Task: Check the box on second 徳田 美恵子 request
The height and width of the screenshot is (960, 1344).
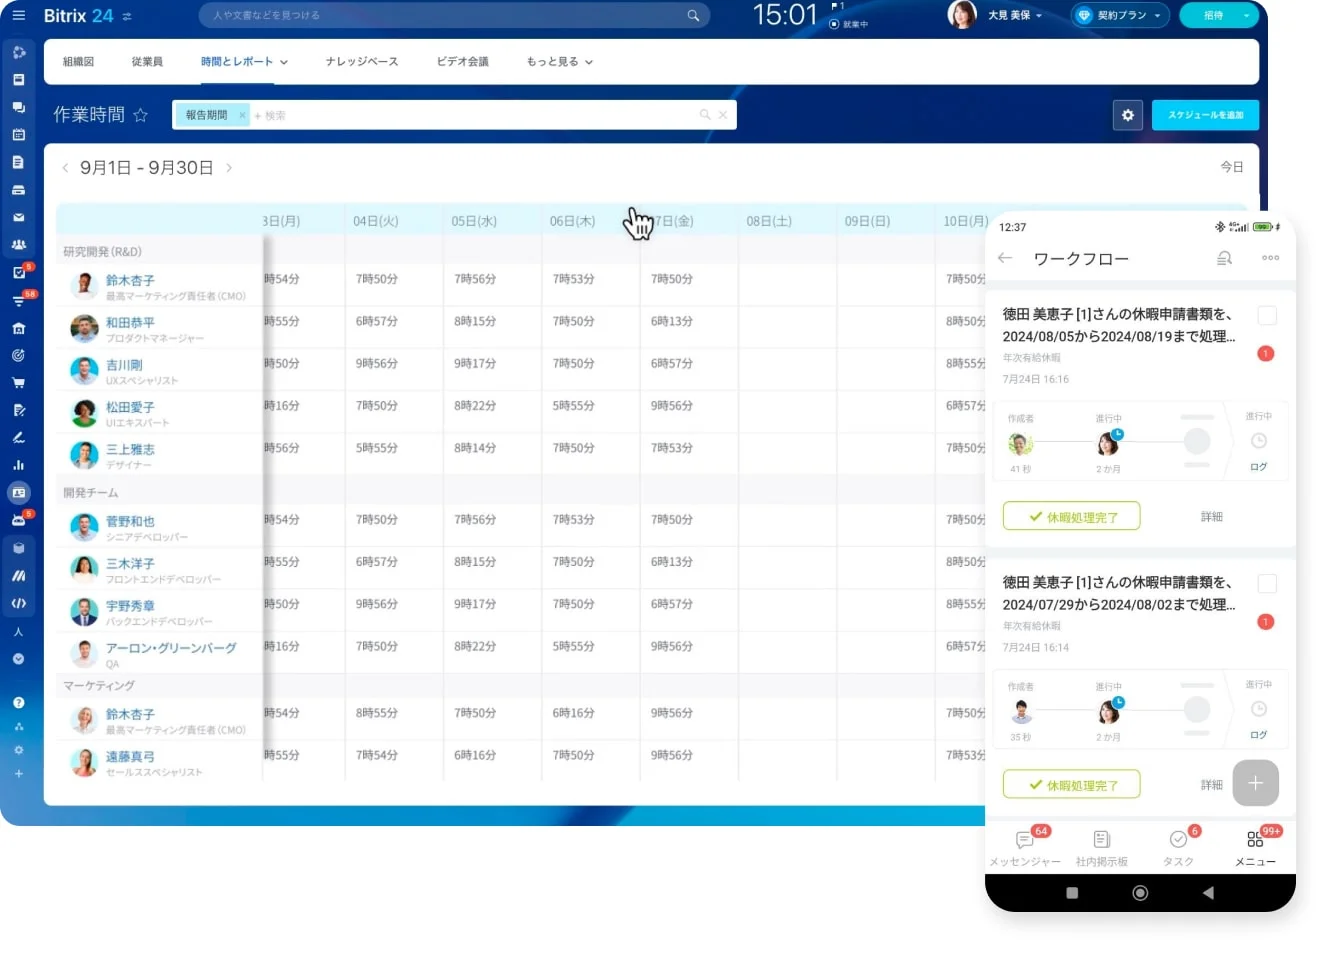Action: point(1266,584)
